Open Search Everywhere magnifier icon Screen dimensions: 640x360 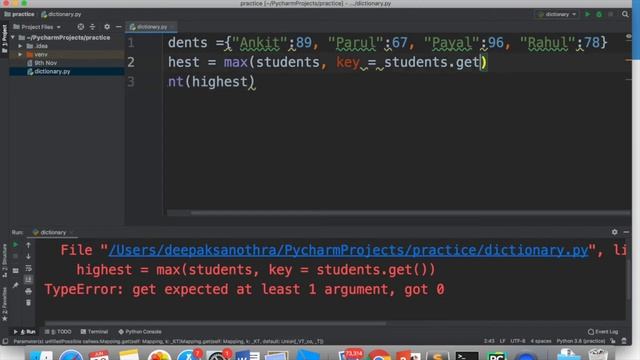pos(625,14)
